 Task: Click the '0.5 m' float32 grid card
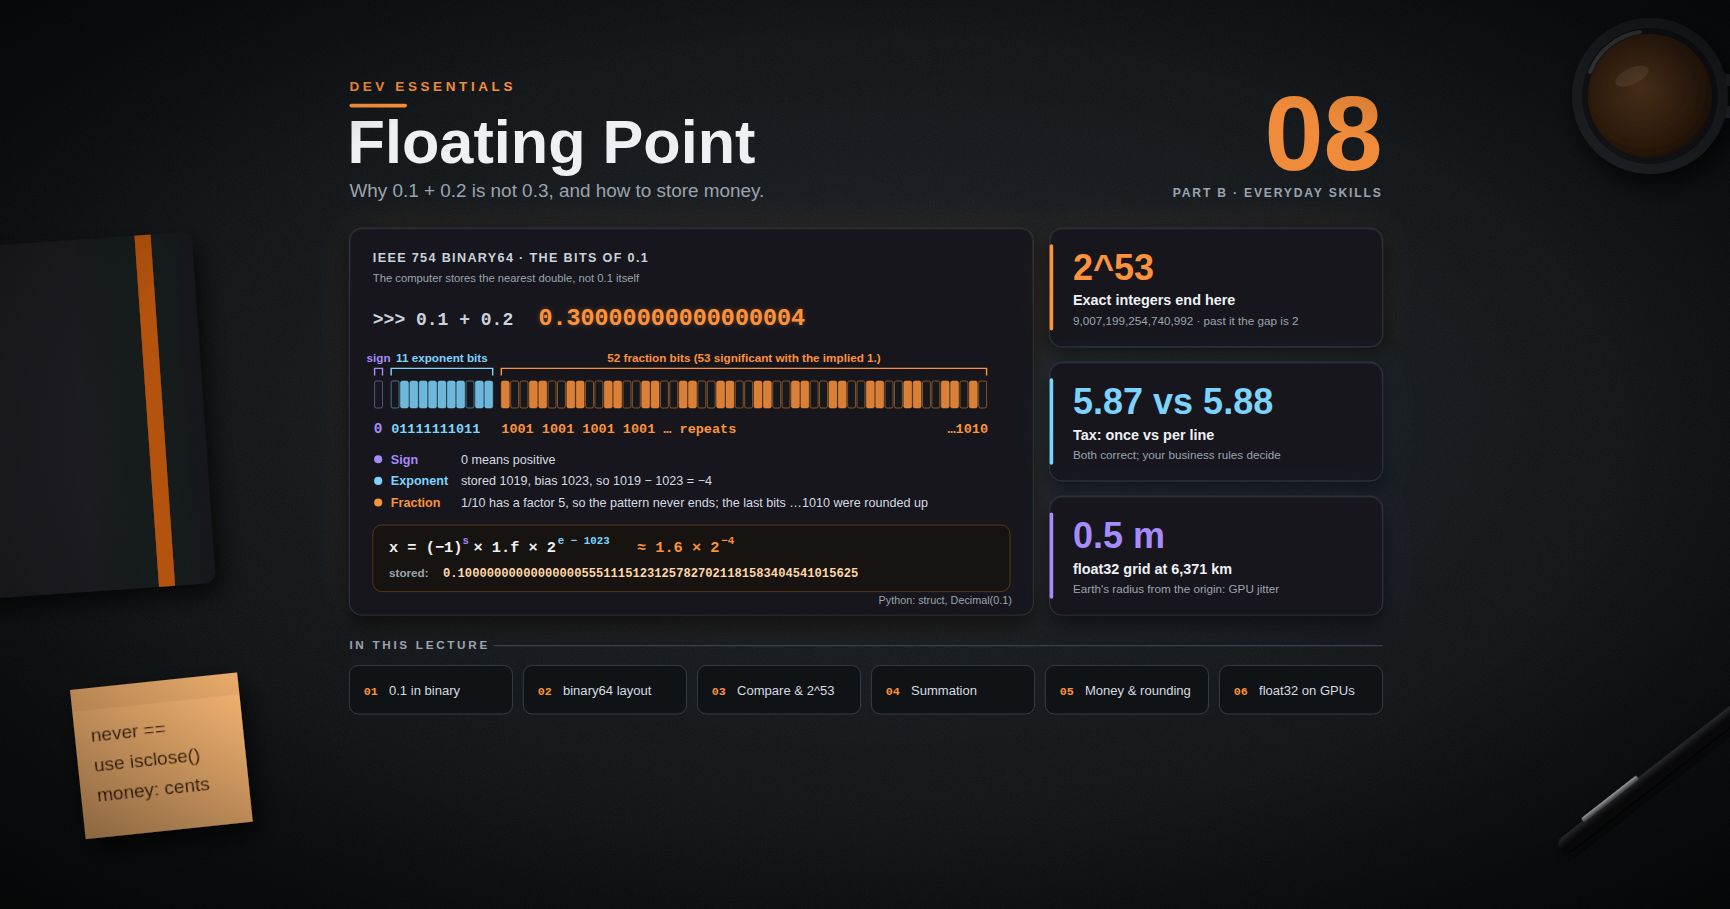click(1216, 556)
